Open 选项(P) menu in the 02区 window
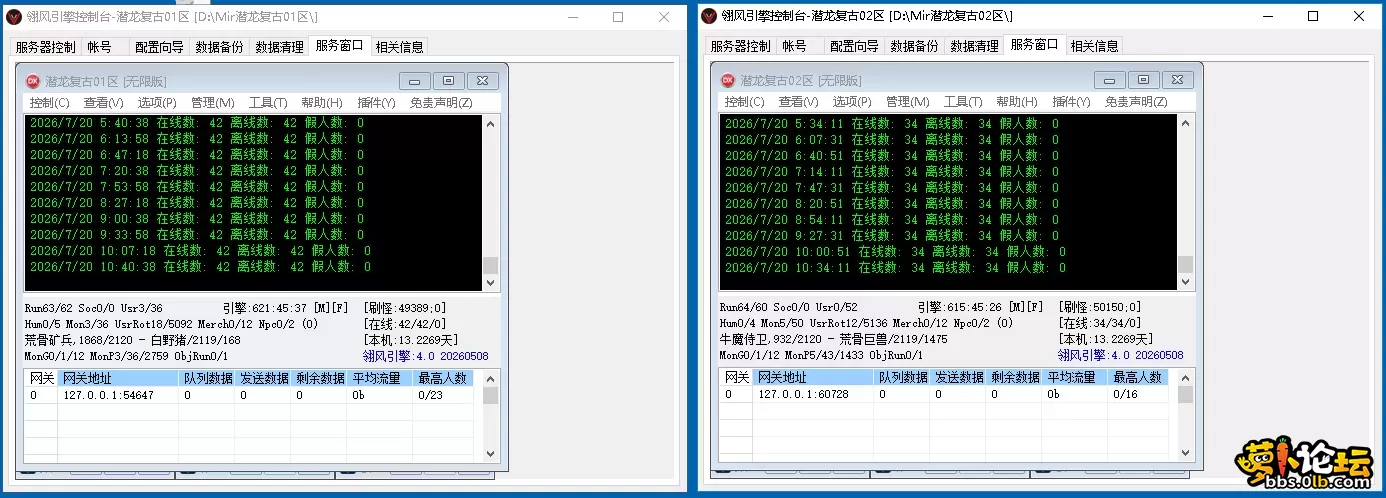This screenshot has width=1386, height=498. [x=852, y=102]
